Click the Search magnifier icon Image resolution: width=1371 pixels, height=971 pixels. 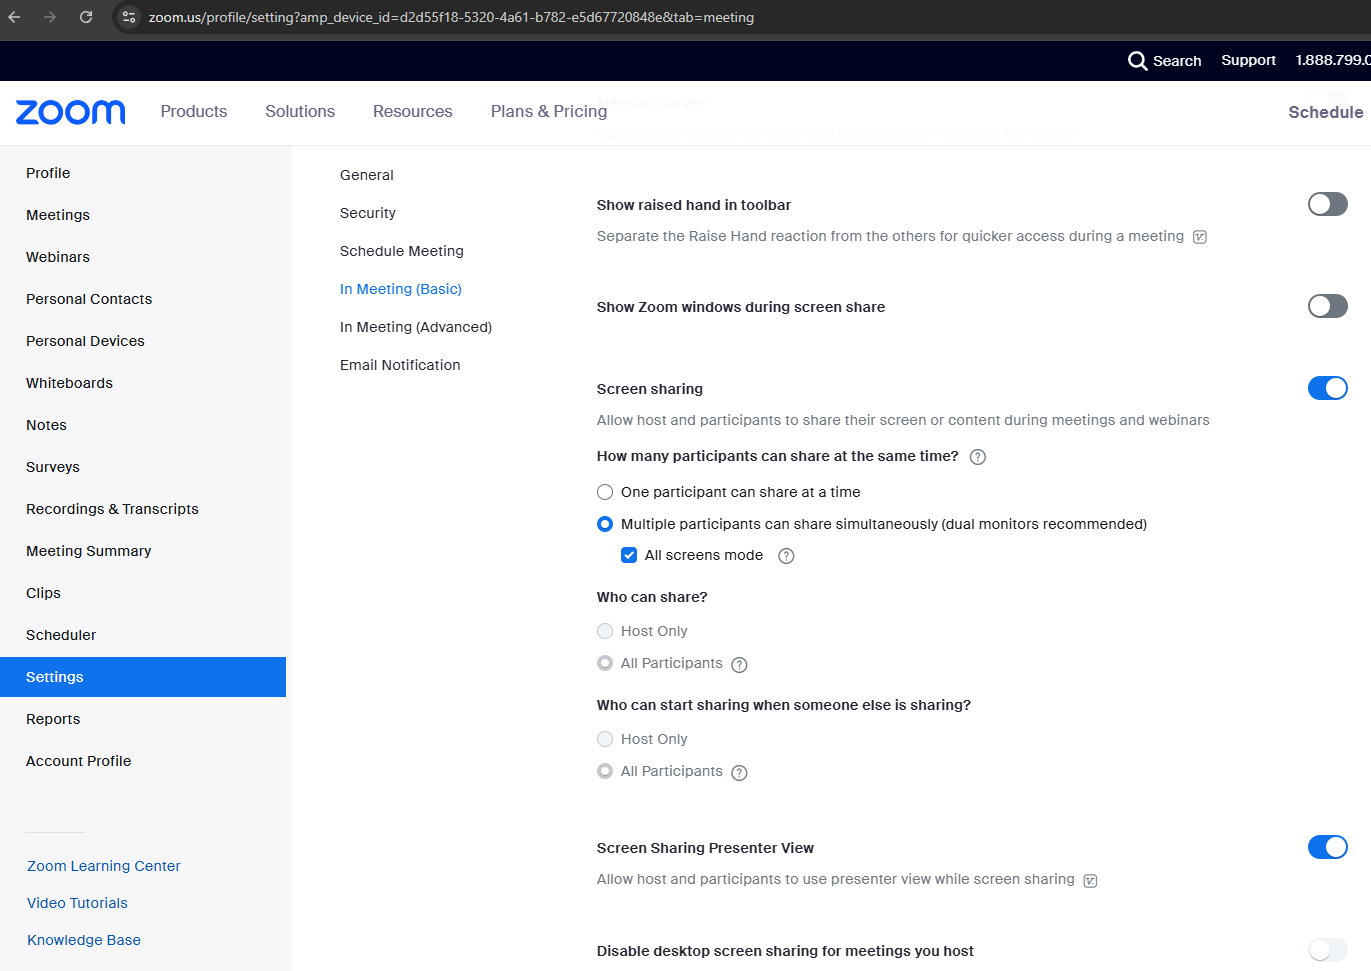click(x=1137, y=61)
